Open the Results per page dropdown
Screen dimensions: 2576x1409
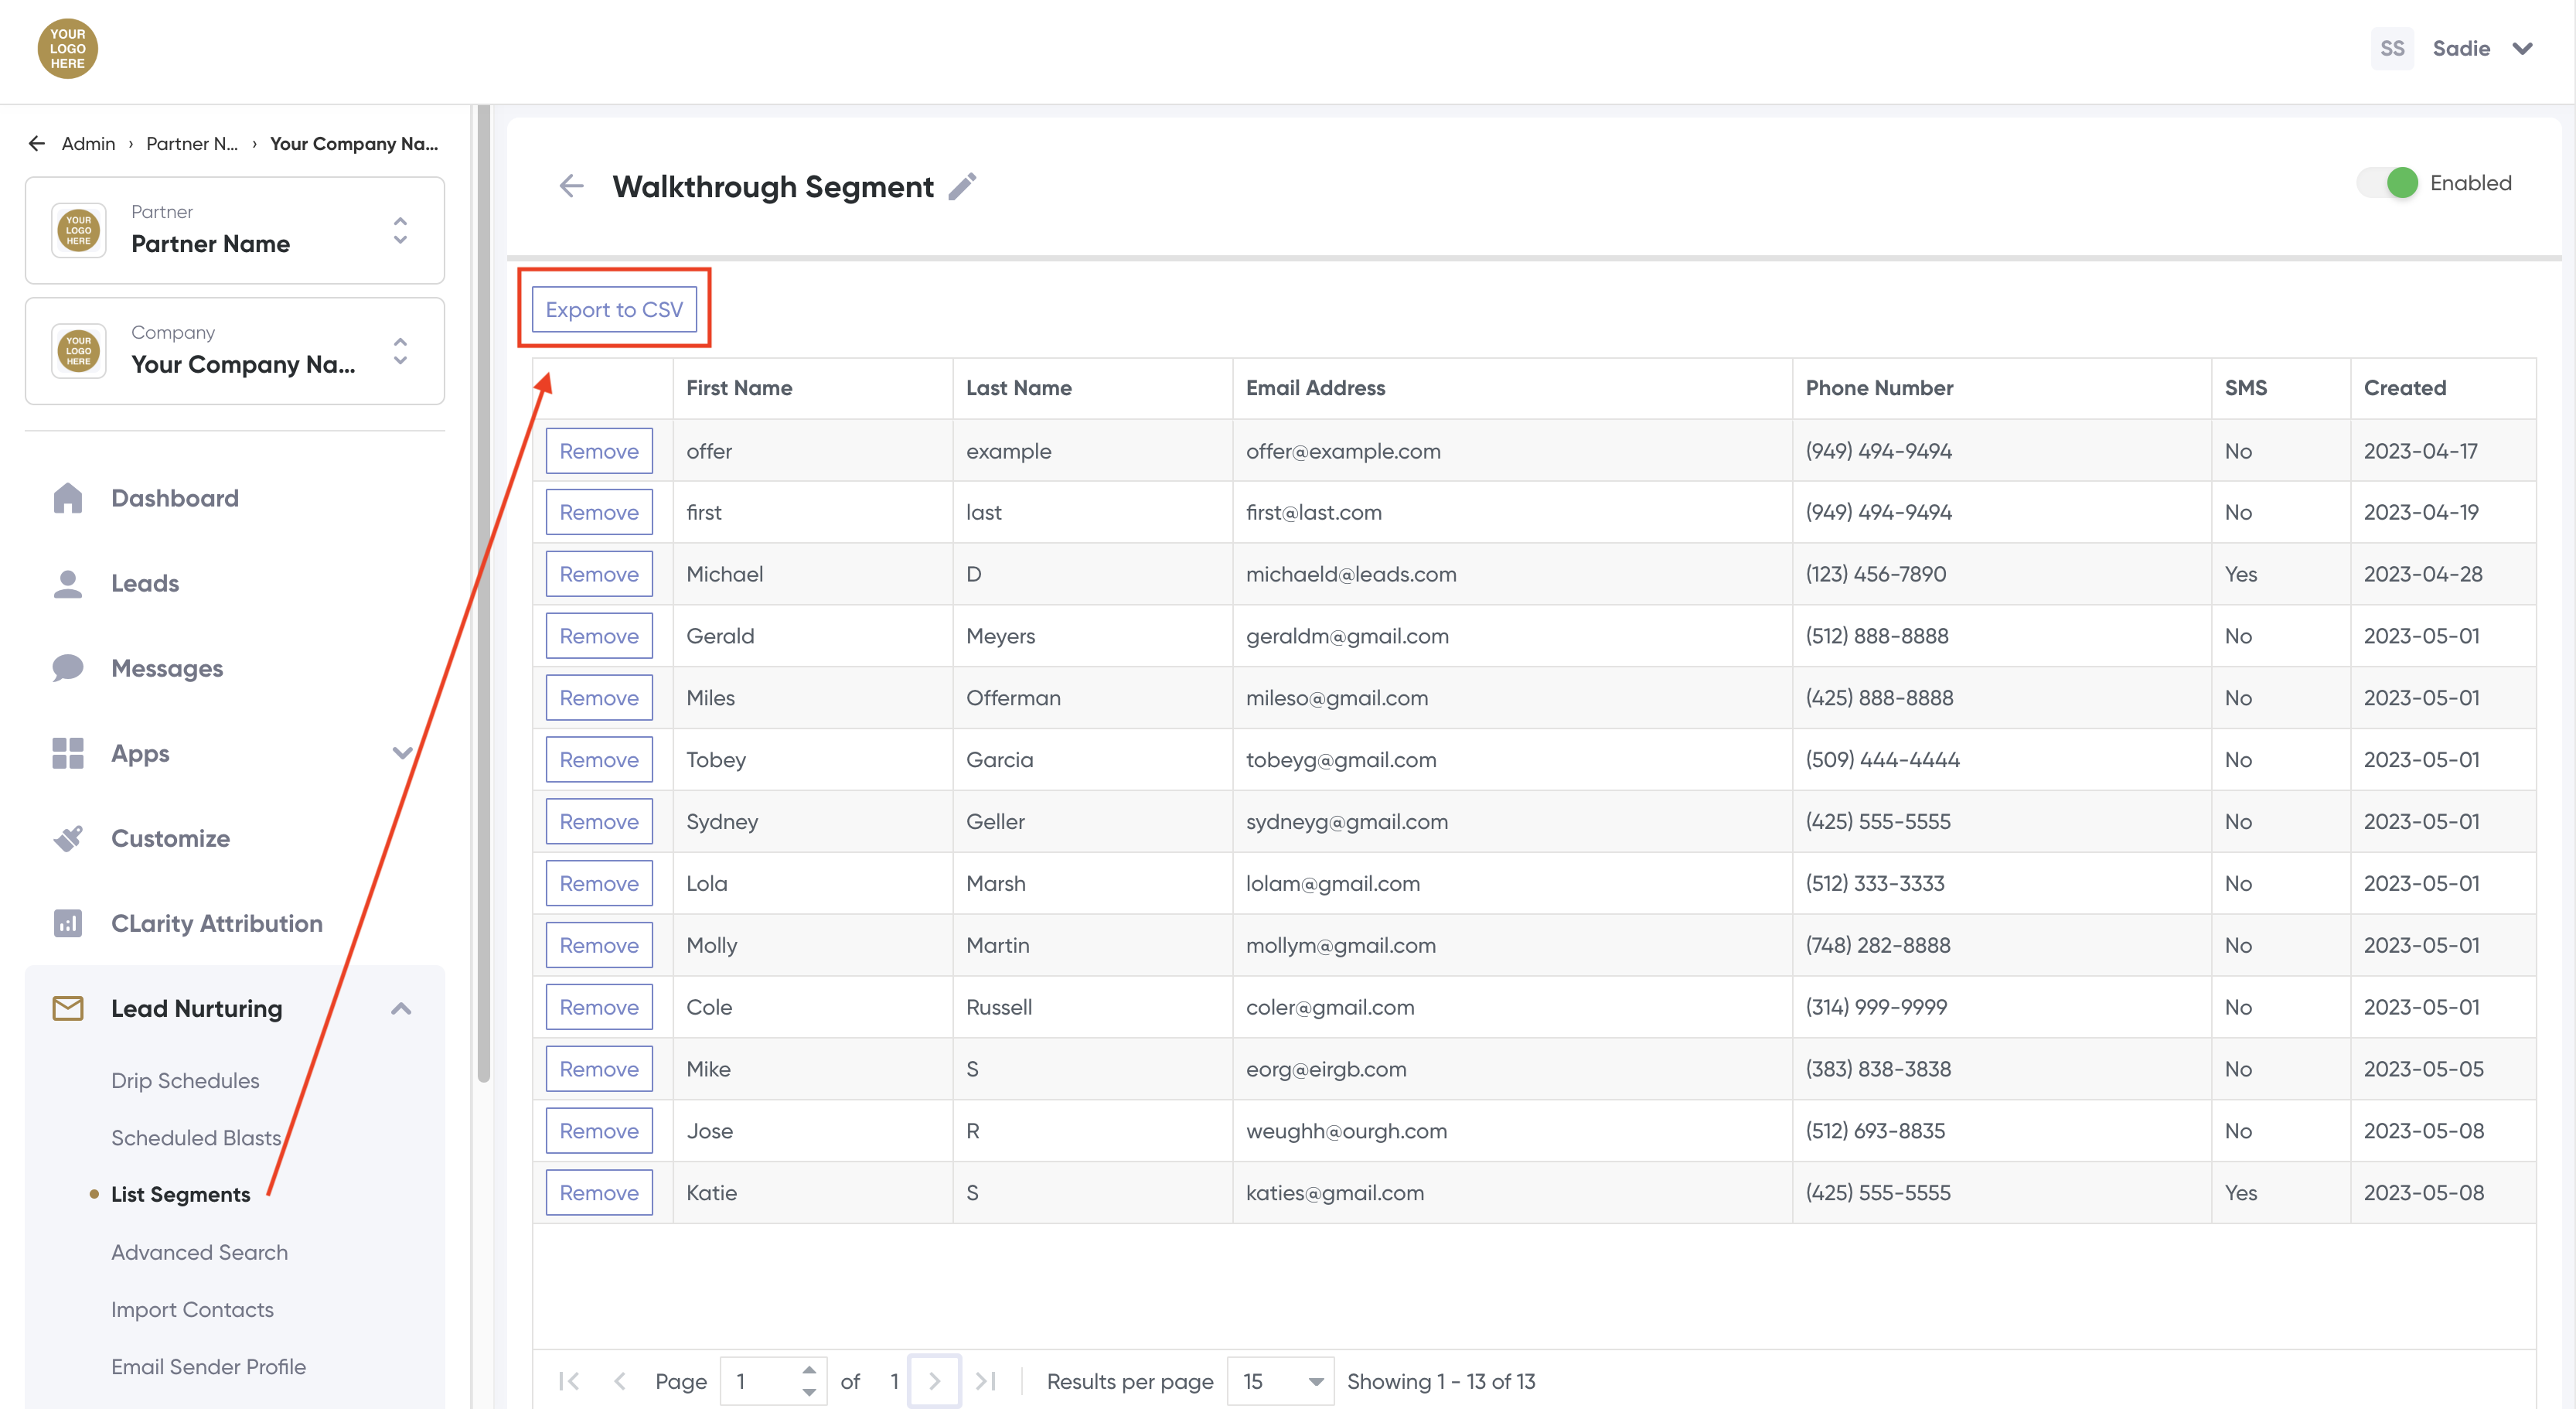tap(1281, 1381)
